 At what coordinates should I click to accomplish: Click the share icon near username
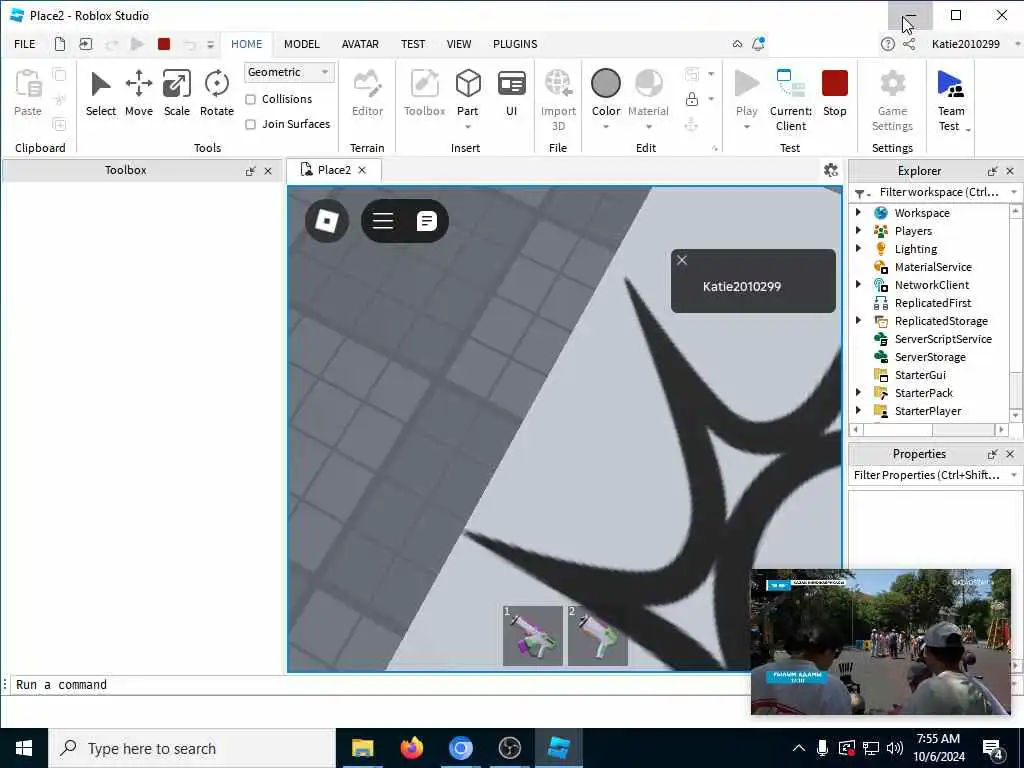pos(908,44)
